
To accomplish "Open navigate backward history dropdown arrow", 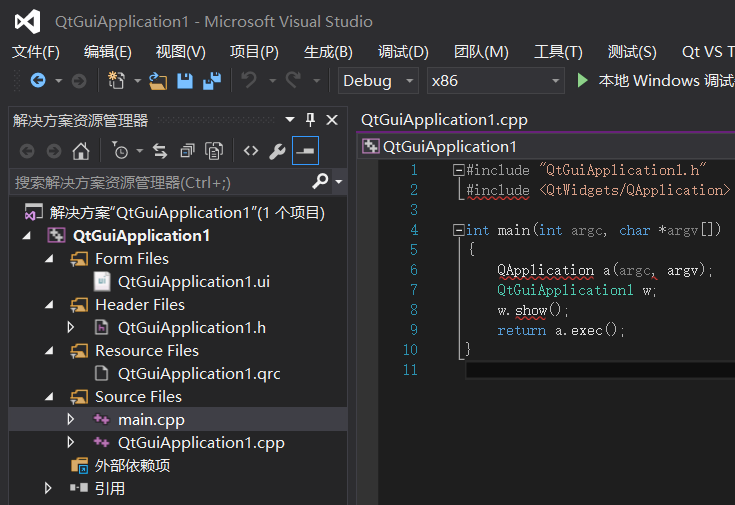I will [x=59, y=81].
